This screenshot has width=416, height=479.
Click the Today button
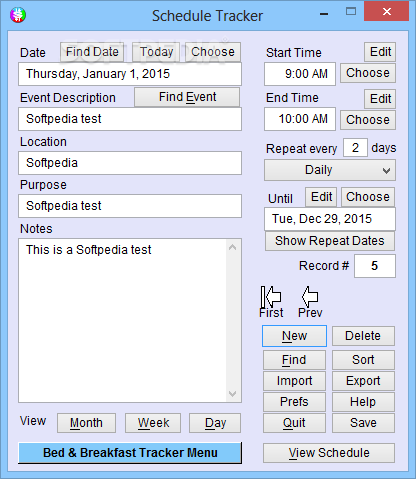pyautogui.click(x=156, y=52)
